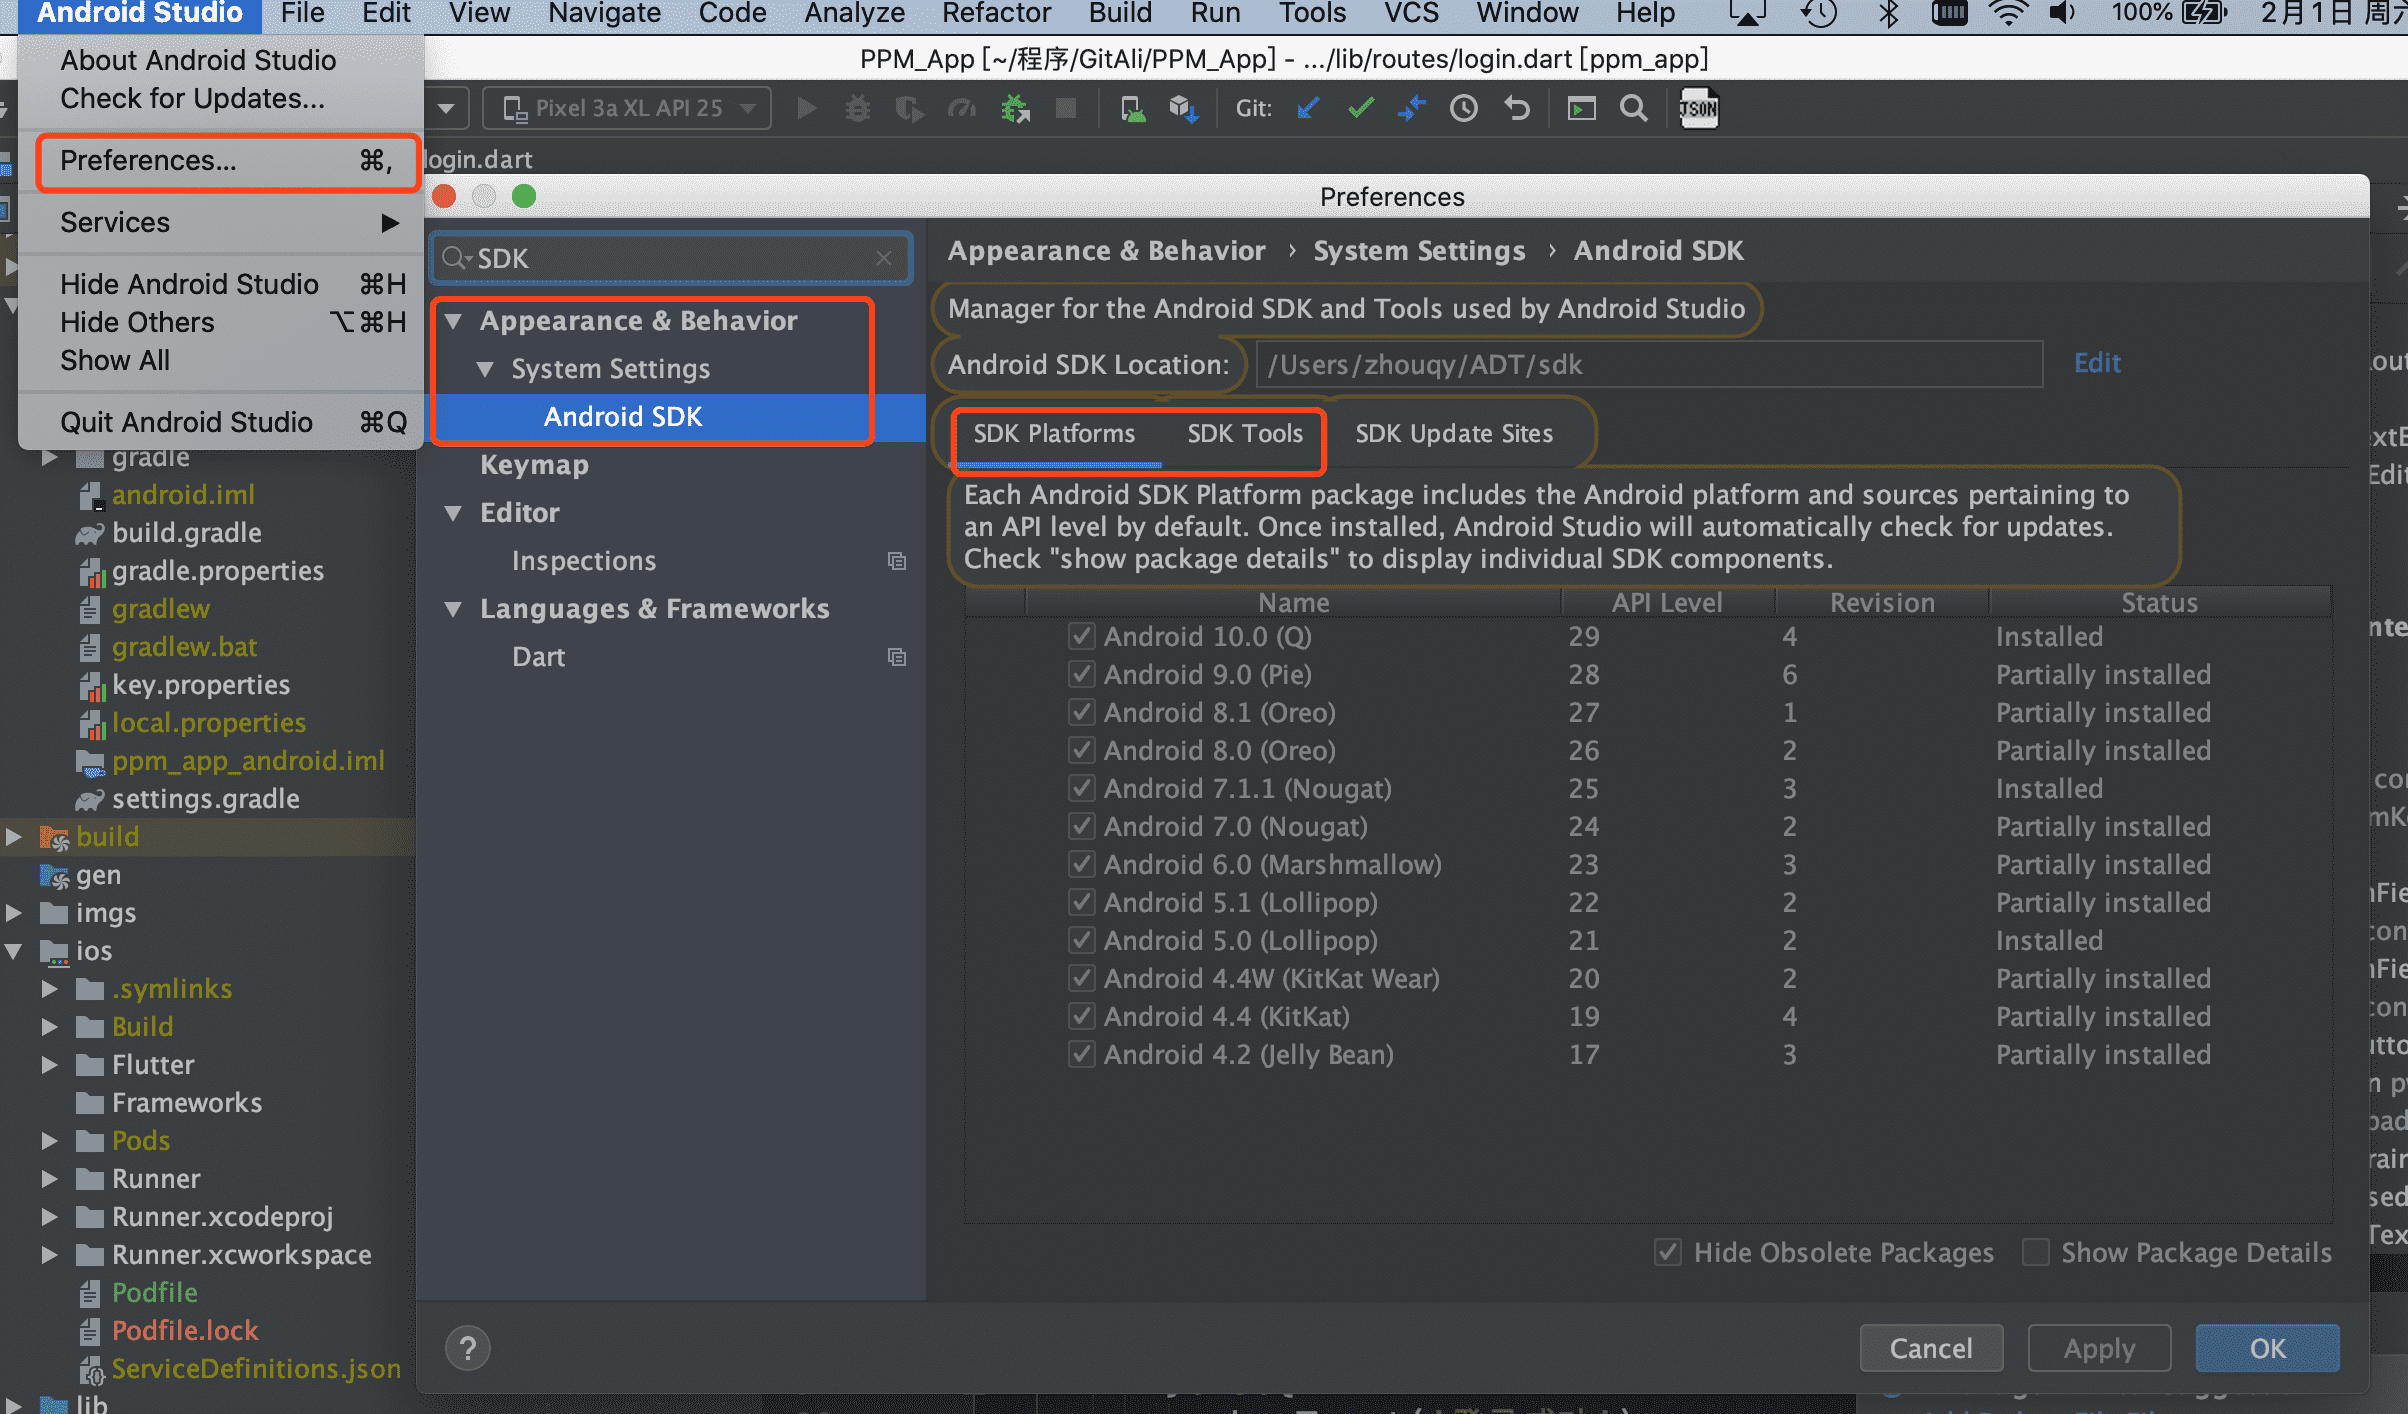Toggle Android 8.1 (Oreo) checkbox
The image size is (2408, 1414).
click(x=1081, y=712)
